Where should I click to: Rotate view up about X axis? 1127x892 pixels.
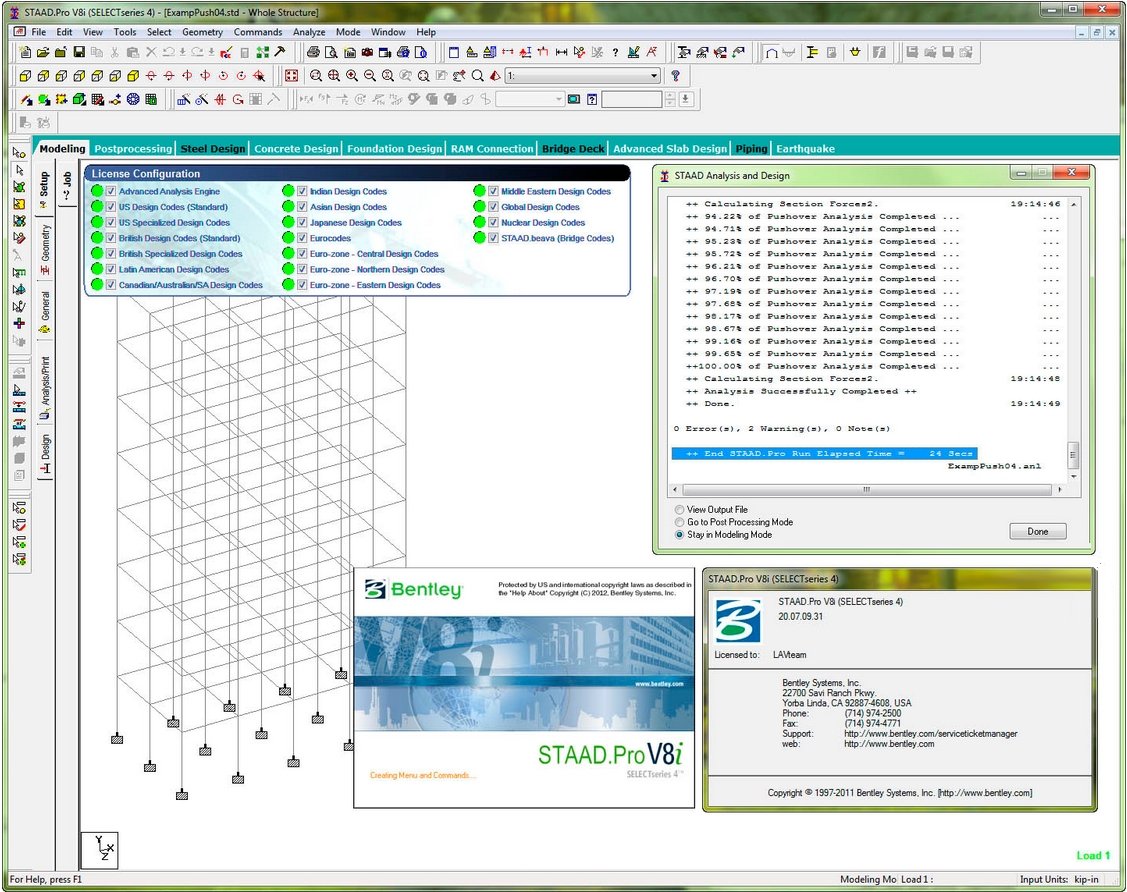(x=151, y=75)
